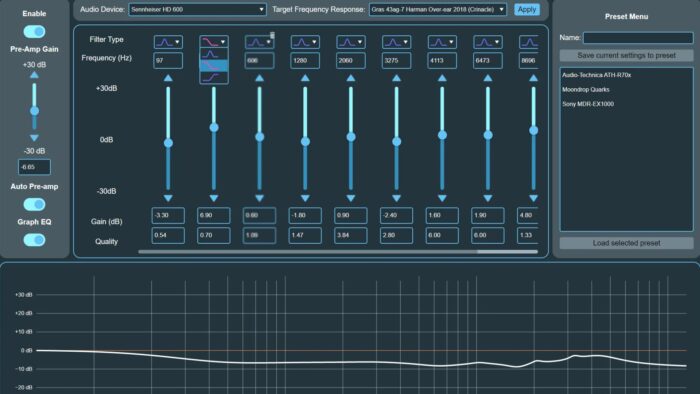Click the down arrow above the 0.60 gain field
Screen dimensions: 700x394
coord(259,198)
